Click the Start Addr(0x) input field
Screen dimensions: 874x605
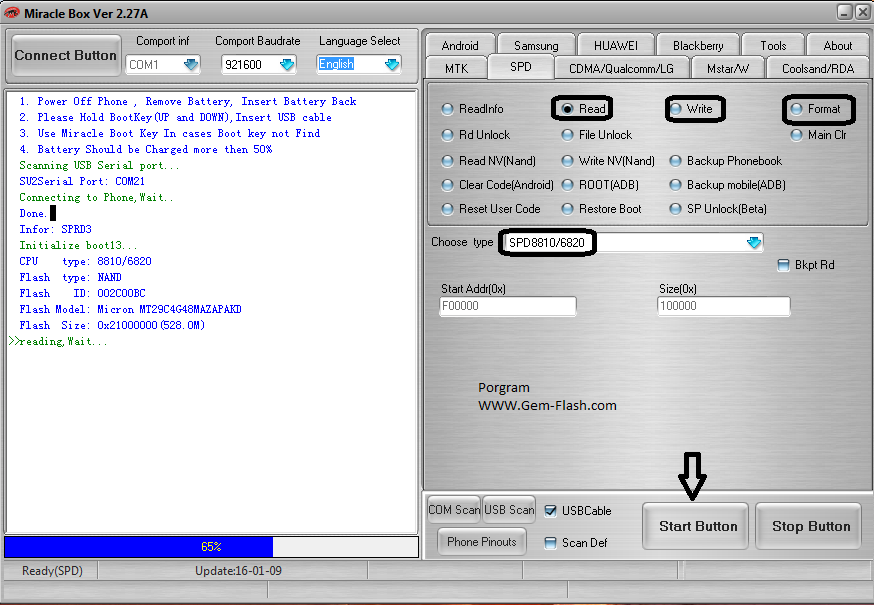[x=508, y=306]
